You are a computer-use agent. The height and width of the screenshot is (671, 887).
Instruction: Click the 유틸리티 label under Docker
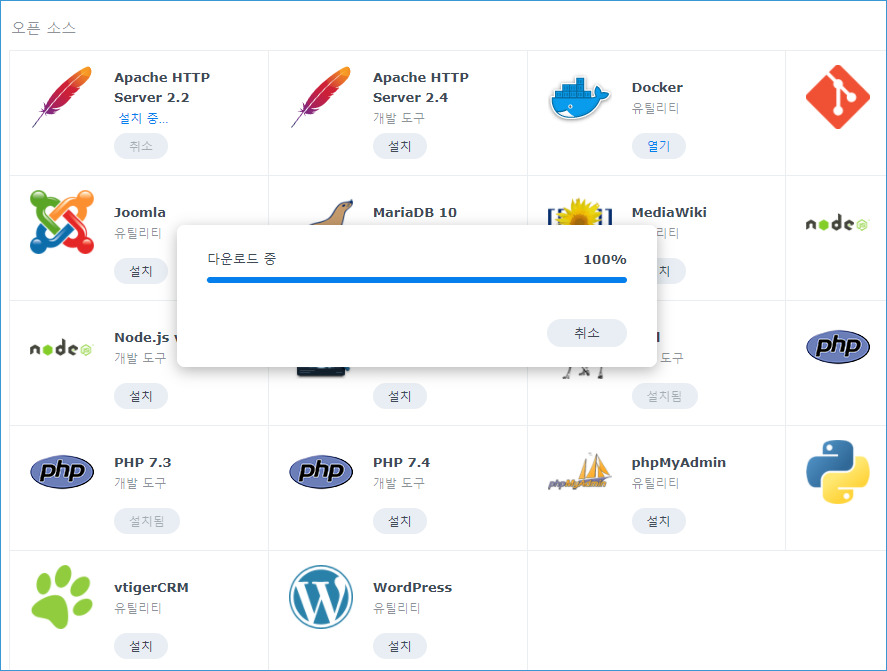coord(656,108)
